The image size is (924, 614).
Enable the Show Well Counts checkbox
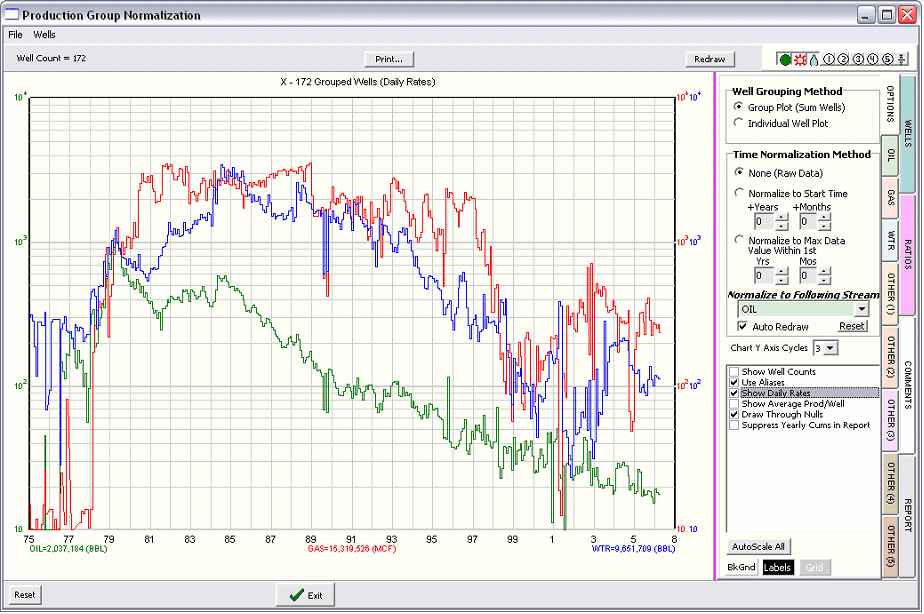pos(734,372)
